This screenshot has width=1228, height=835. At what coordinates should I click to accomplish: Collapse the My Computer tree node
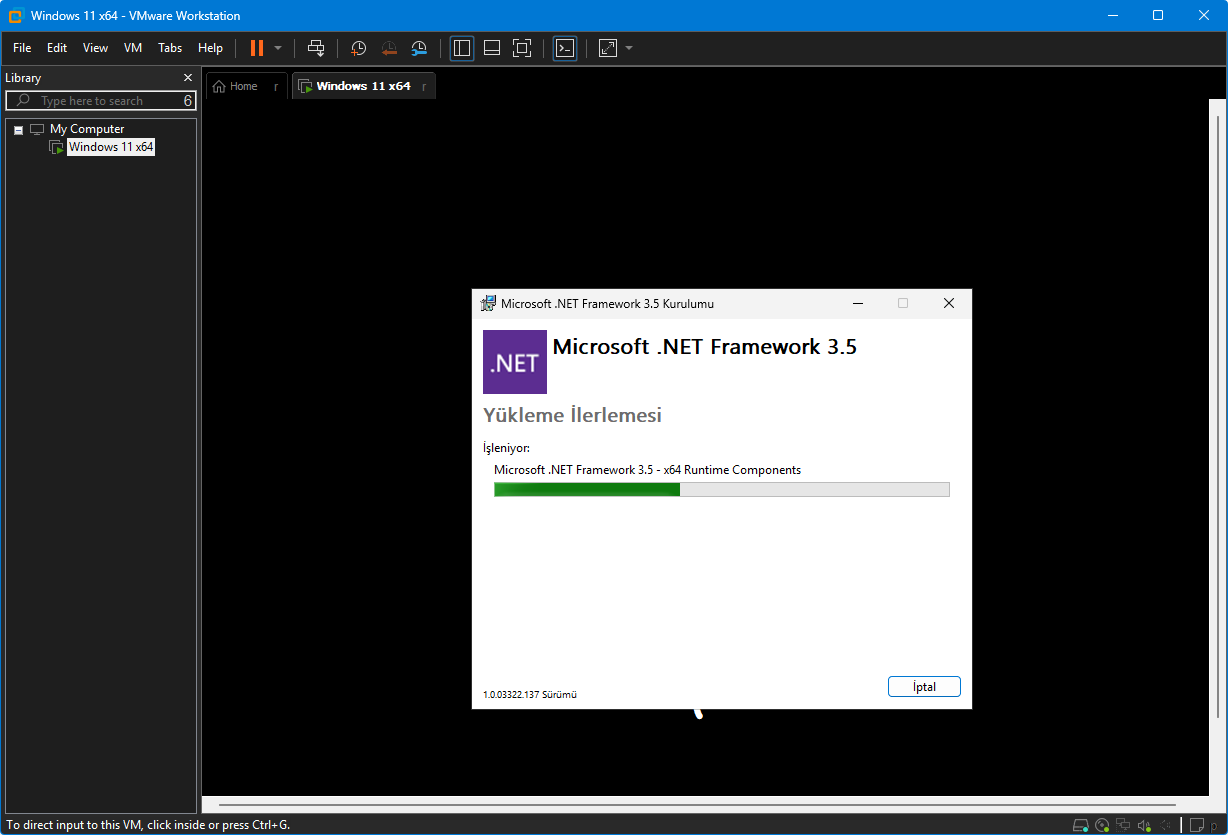(x=18, y=130)
